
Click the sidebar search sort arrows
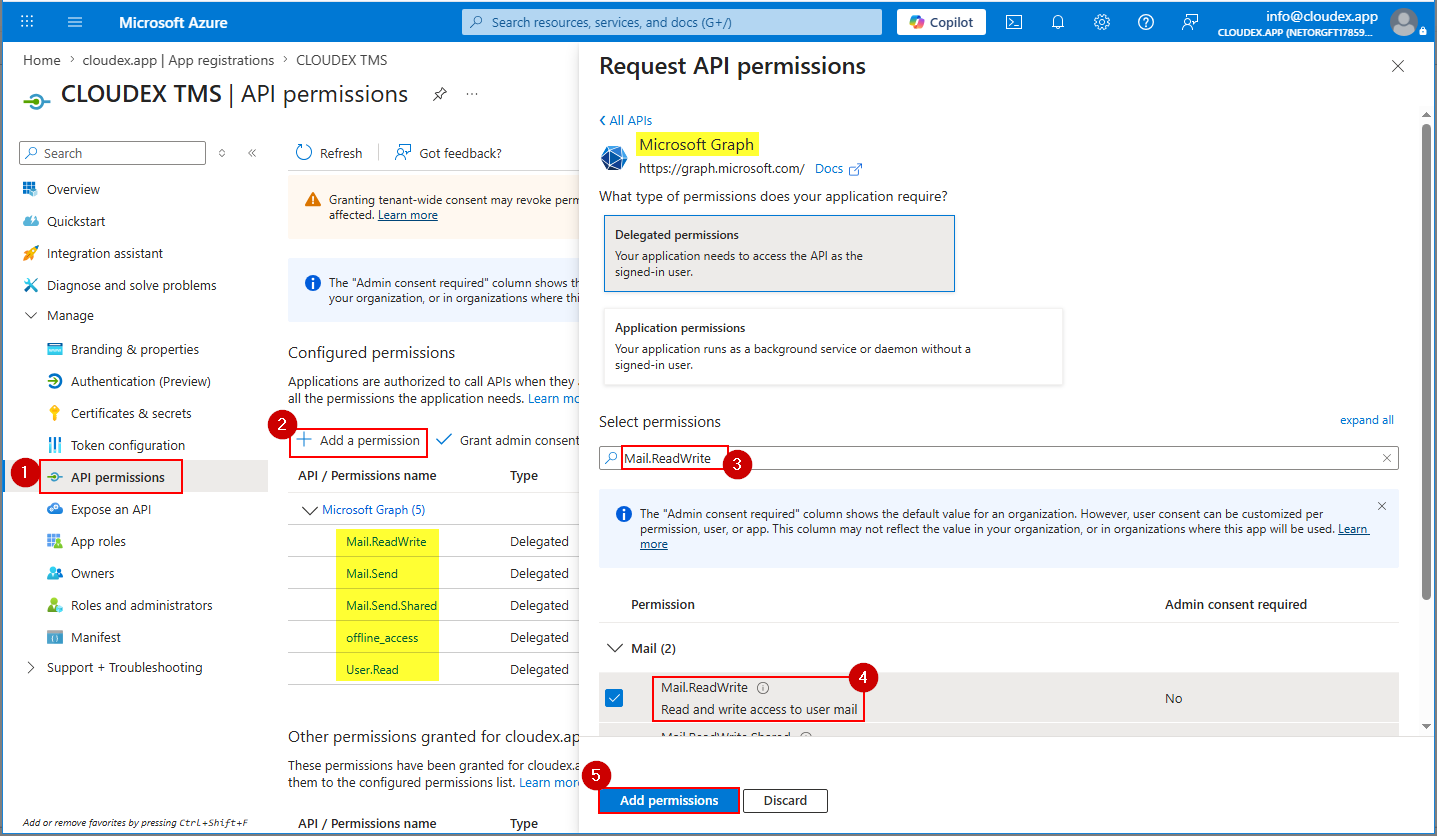[222, 153]
